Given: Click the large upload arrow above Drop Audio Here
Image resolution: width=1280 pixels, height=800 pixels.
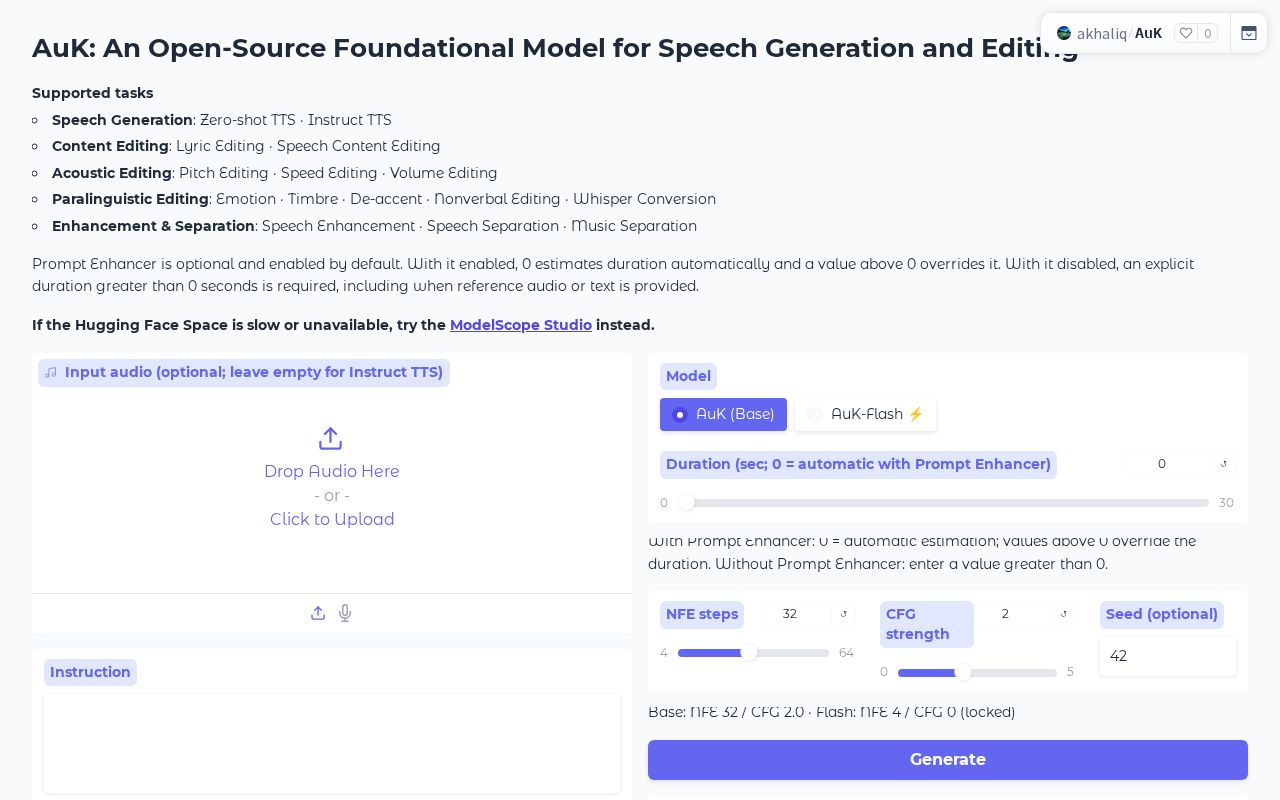Looking at the screenshot, I should click(x=331, y=439).
